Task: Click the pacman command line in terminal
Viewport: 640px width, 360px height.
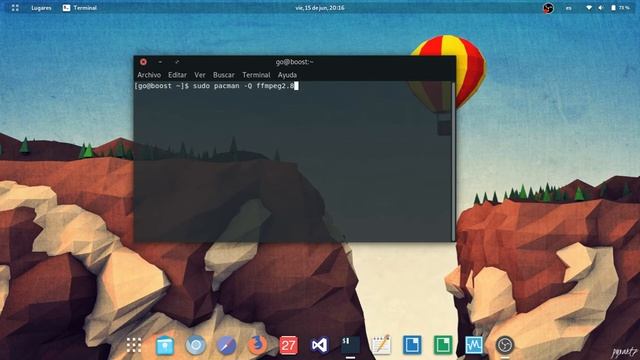Action: pyautogui.click(x=216, y=86)
